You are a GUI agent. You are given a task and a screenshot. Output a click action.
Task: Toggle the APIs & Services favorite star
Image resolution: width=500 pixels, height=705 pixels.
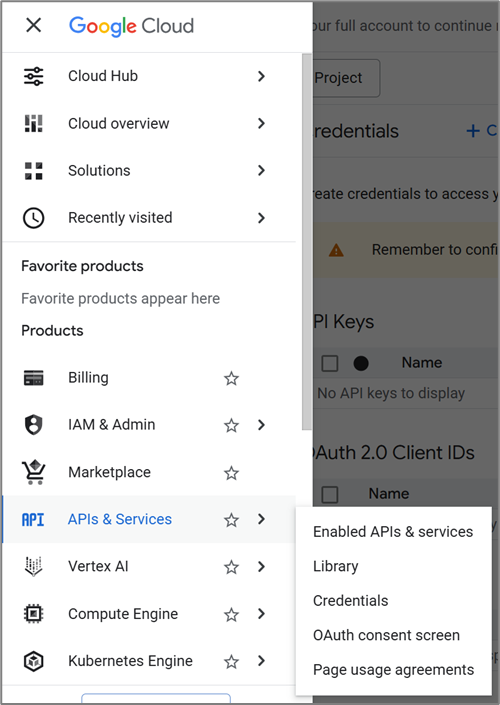point(232,520)
